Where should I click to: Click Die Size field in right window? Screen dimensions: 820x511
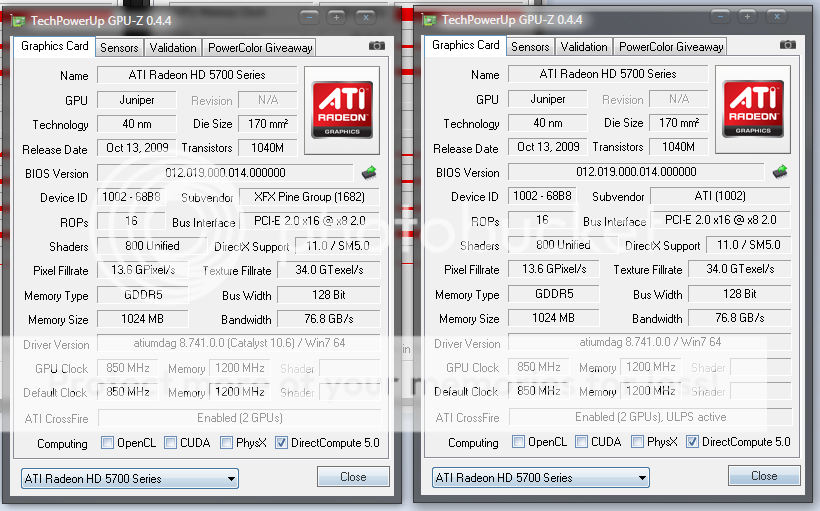tap(679, 123)
